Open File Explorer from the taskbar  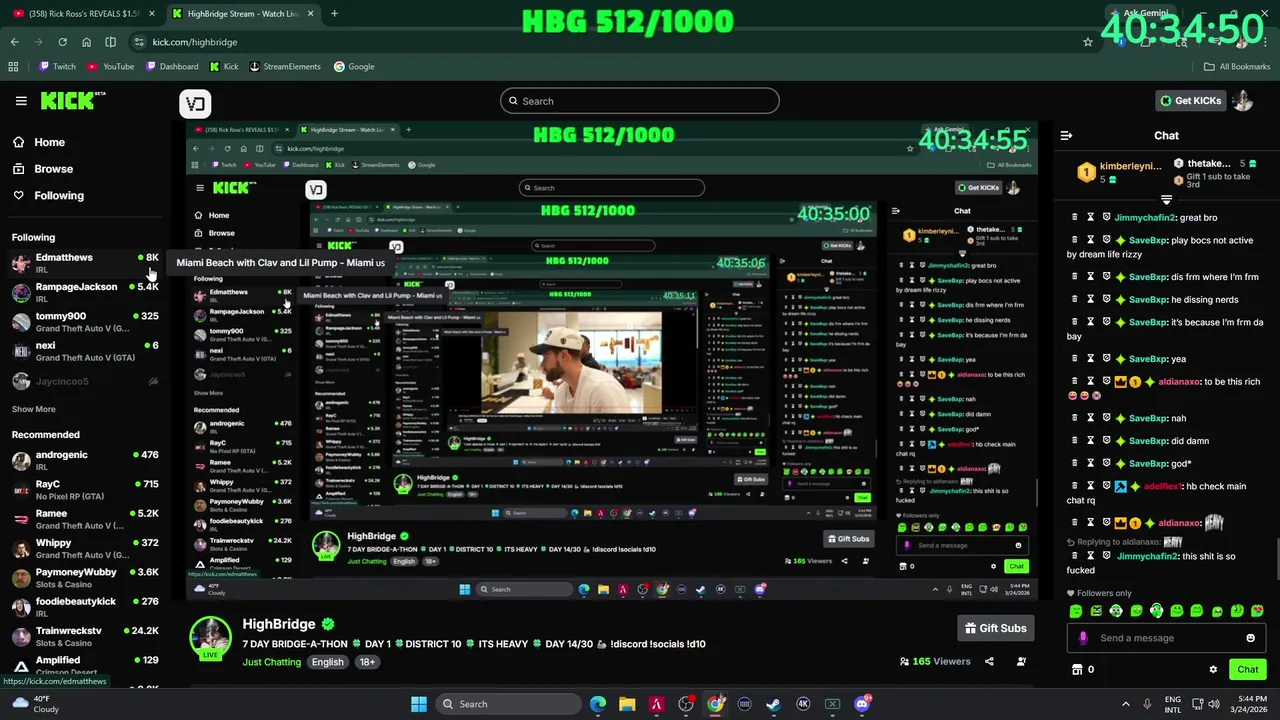627,704
